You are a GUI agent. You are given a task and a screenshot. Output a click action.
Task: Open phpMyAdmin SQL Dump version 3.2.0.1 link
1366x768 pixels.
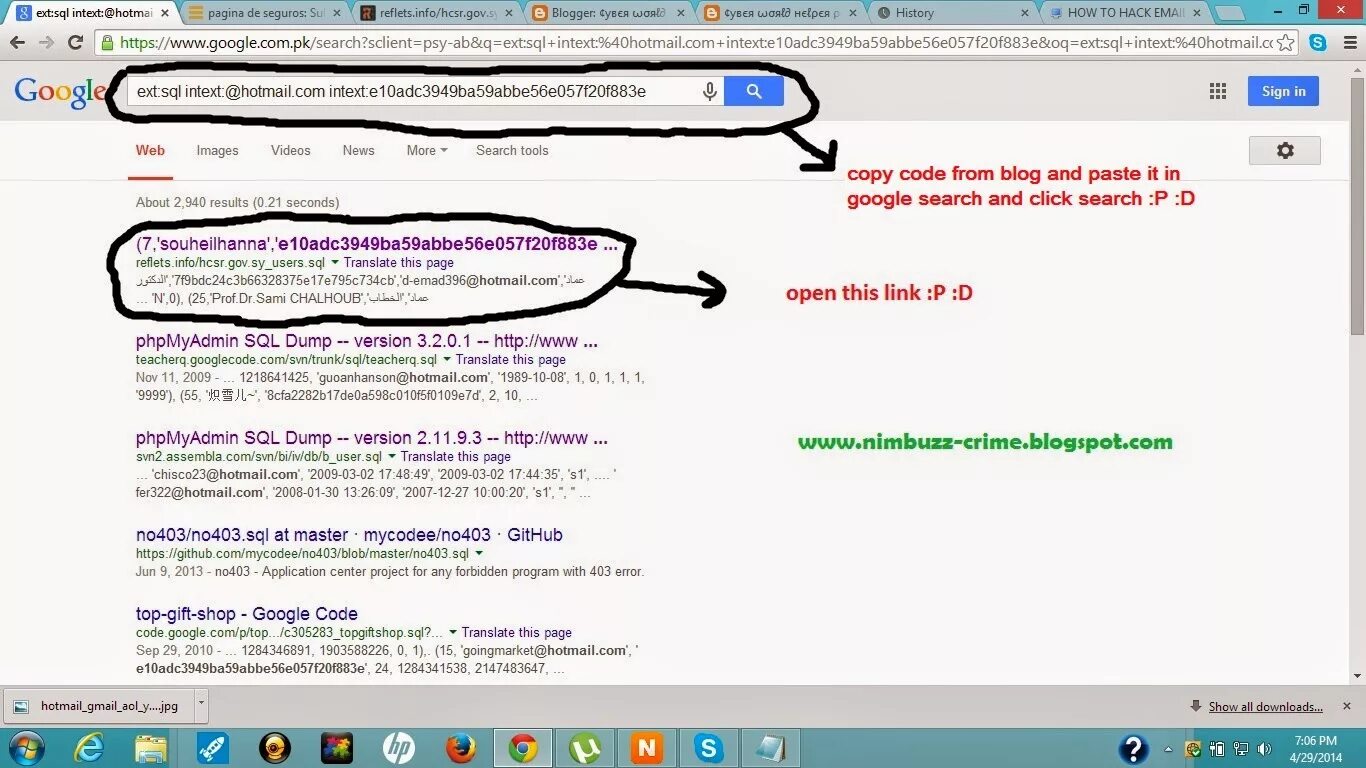tap(367, 341)
